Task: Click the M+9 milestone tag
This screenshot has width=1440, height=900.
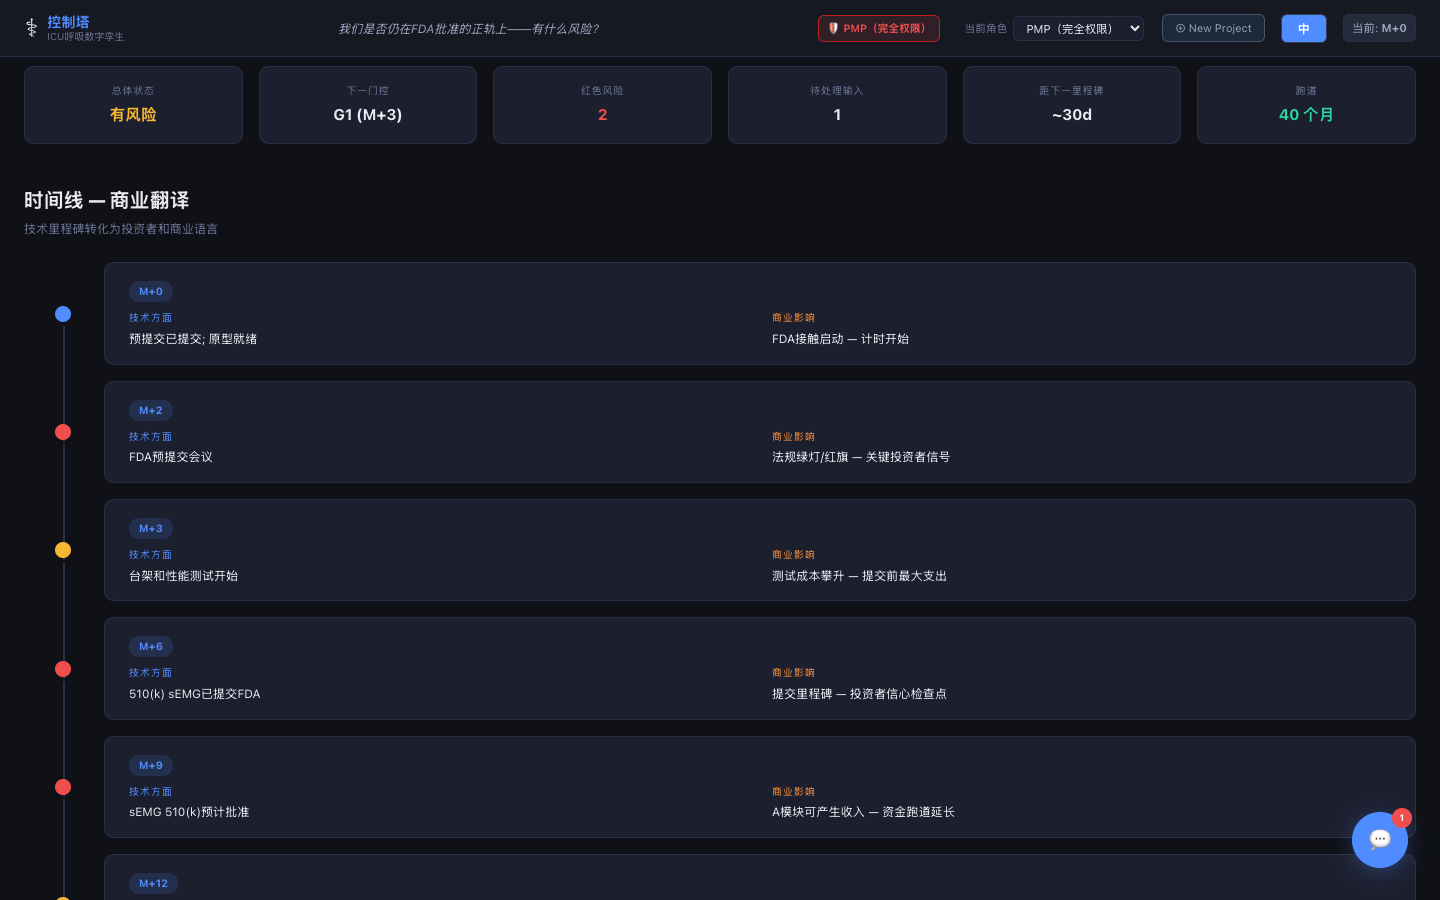Action: pos(151,765)
